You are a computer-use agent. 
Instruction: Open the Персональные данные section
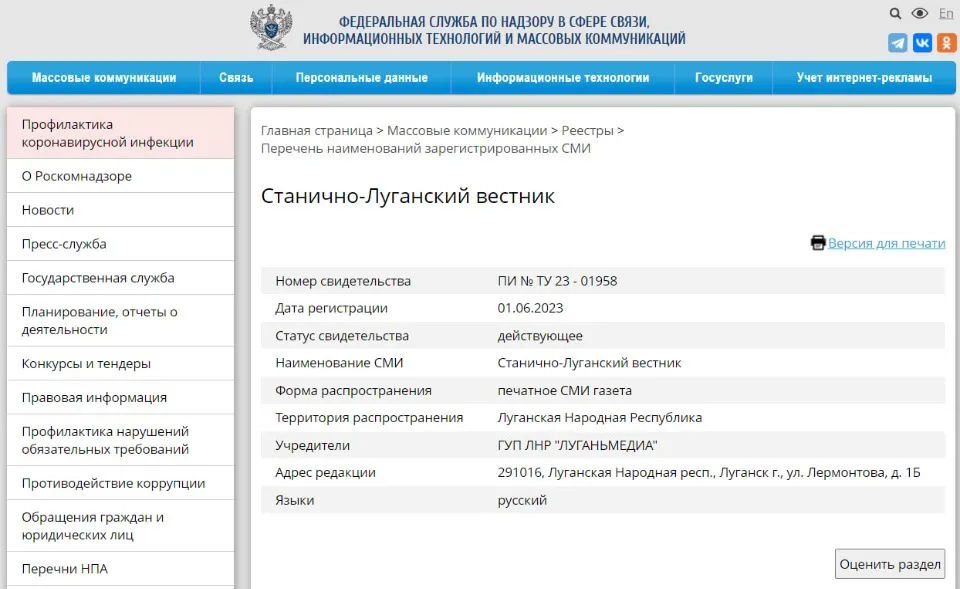(x=362, y=77)
